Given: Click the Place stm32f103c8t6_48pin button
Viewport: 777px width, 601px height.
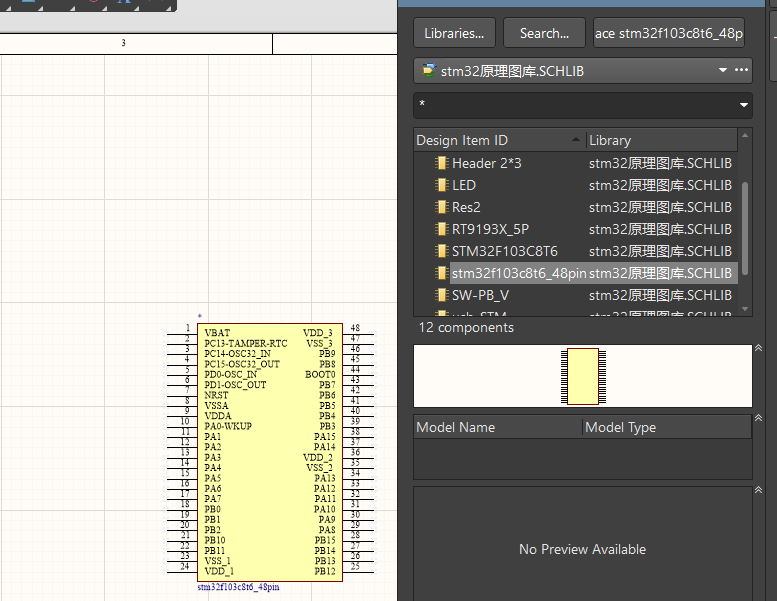Looking at the screenshot, I should click(668, 33).
